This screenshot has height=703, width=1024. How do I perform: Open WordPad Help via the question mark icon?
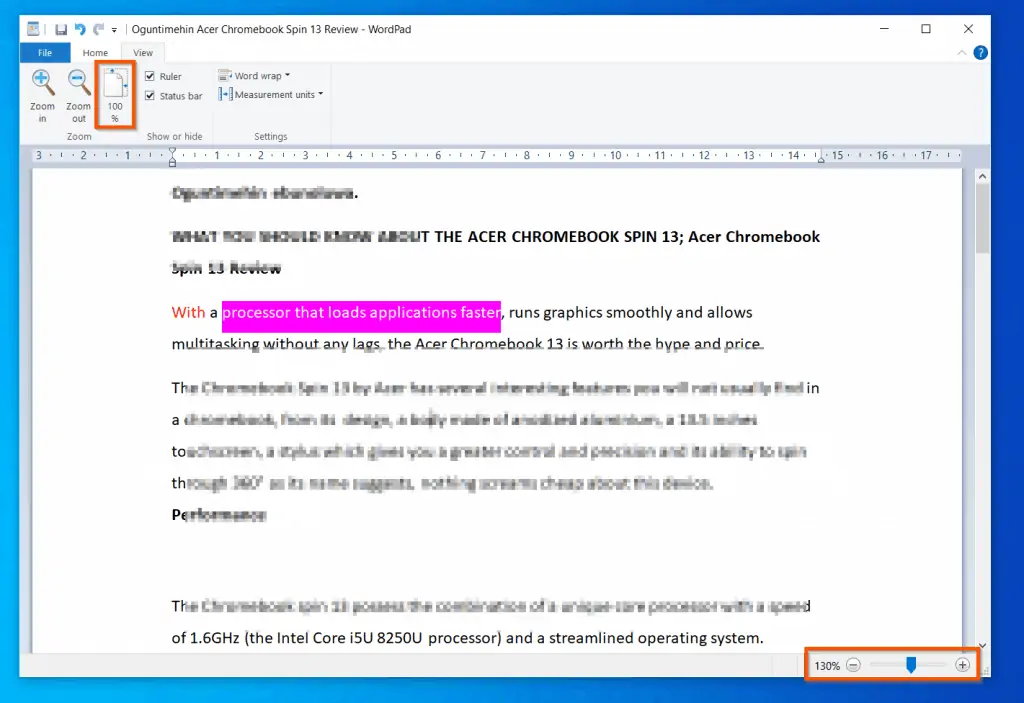[980, 53]
